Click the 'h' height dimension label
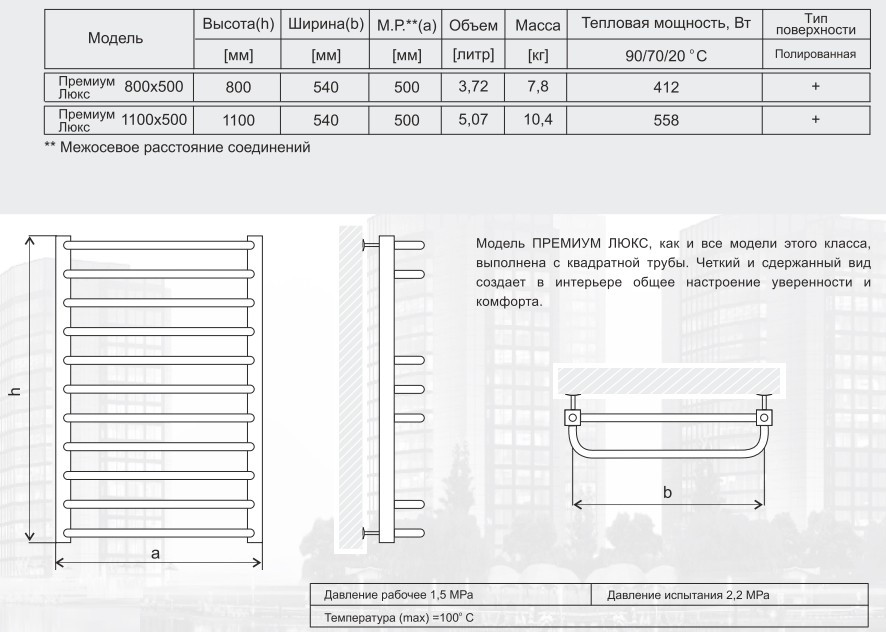Image resolution: width=886 pixels, height=632 pixels. (x=15, y=390)
